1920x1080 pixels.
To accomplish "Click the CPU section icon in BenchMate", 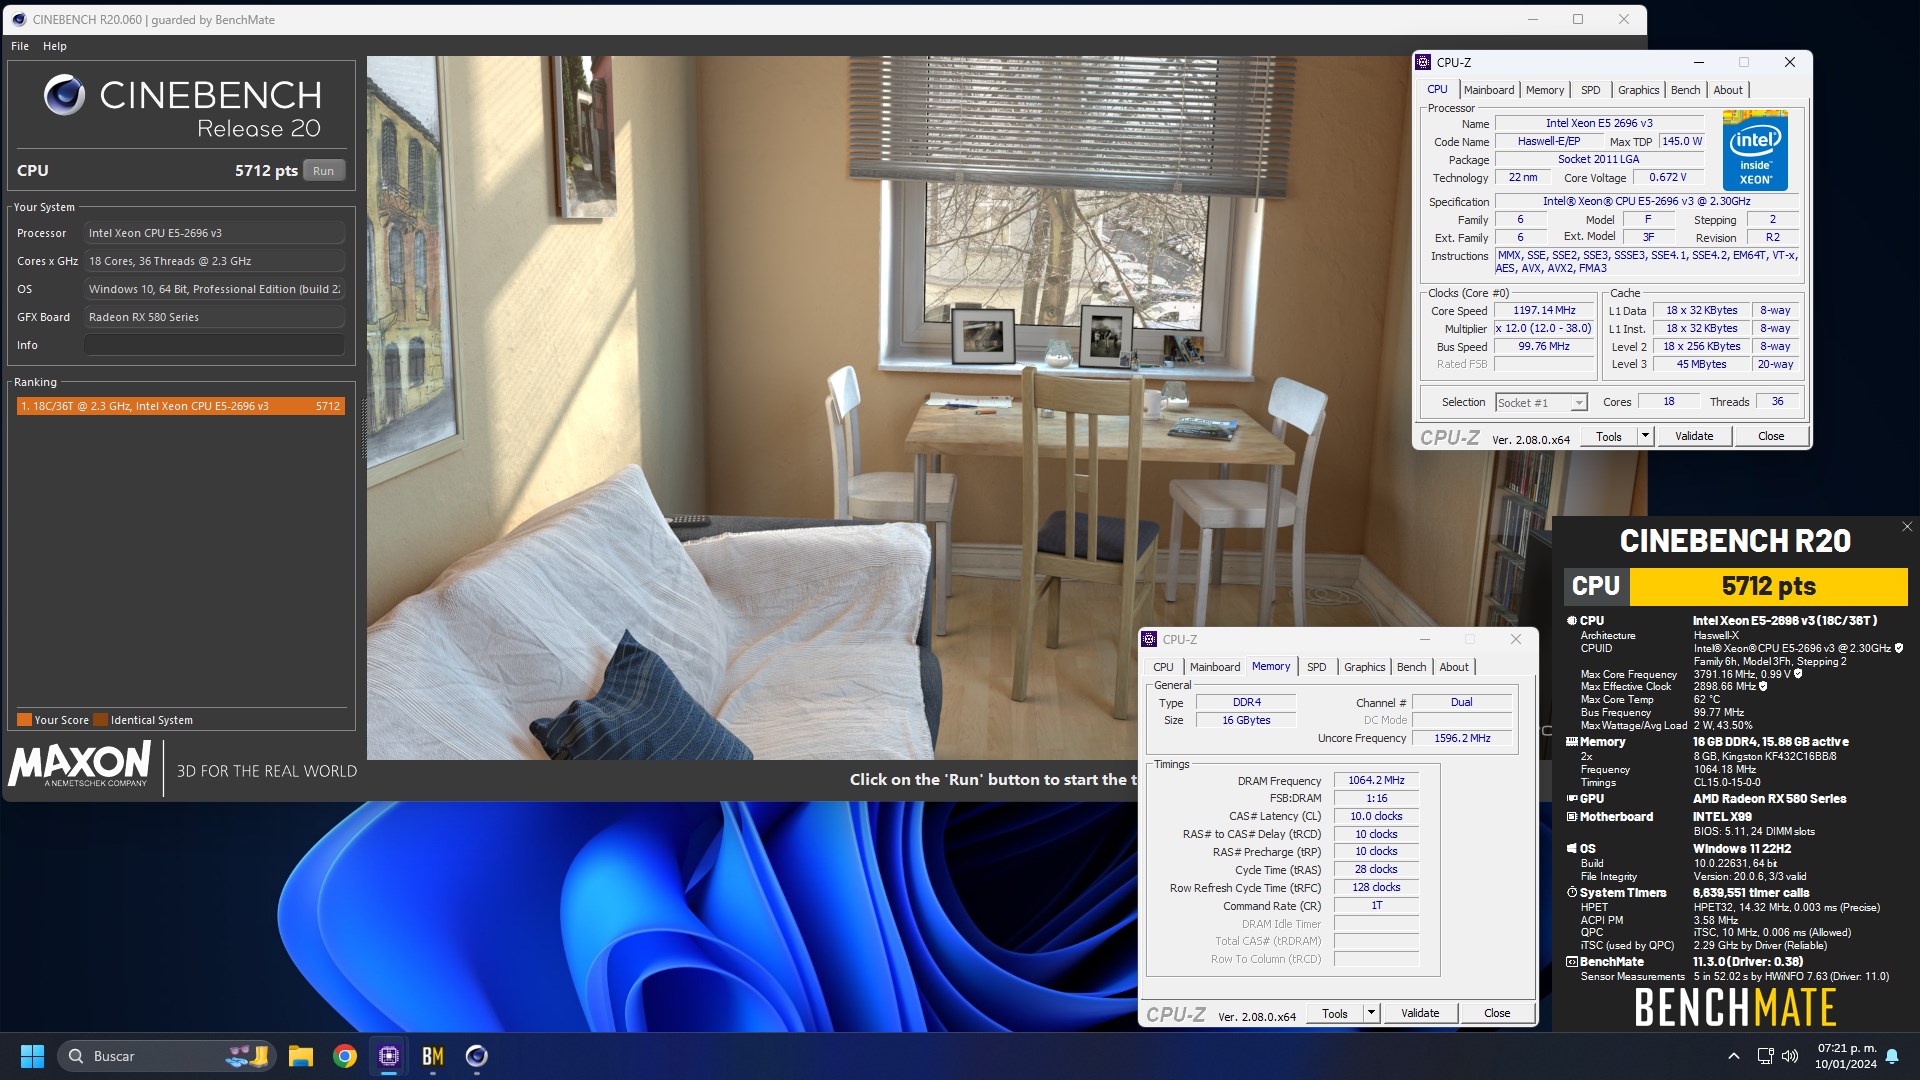I will click(1572, 621).
